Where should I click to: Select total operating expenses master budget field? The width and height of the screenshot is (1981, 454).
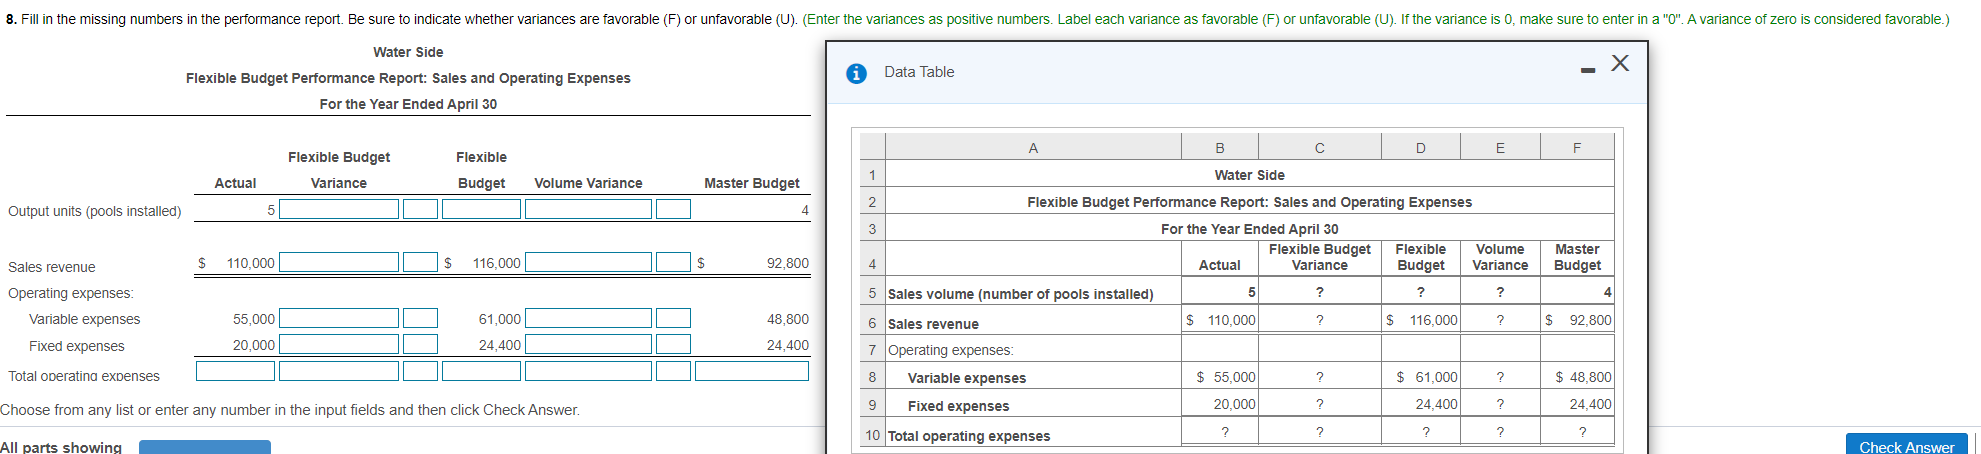click(x=752, y=371)
